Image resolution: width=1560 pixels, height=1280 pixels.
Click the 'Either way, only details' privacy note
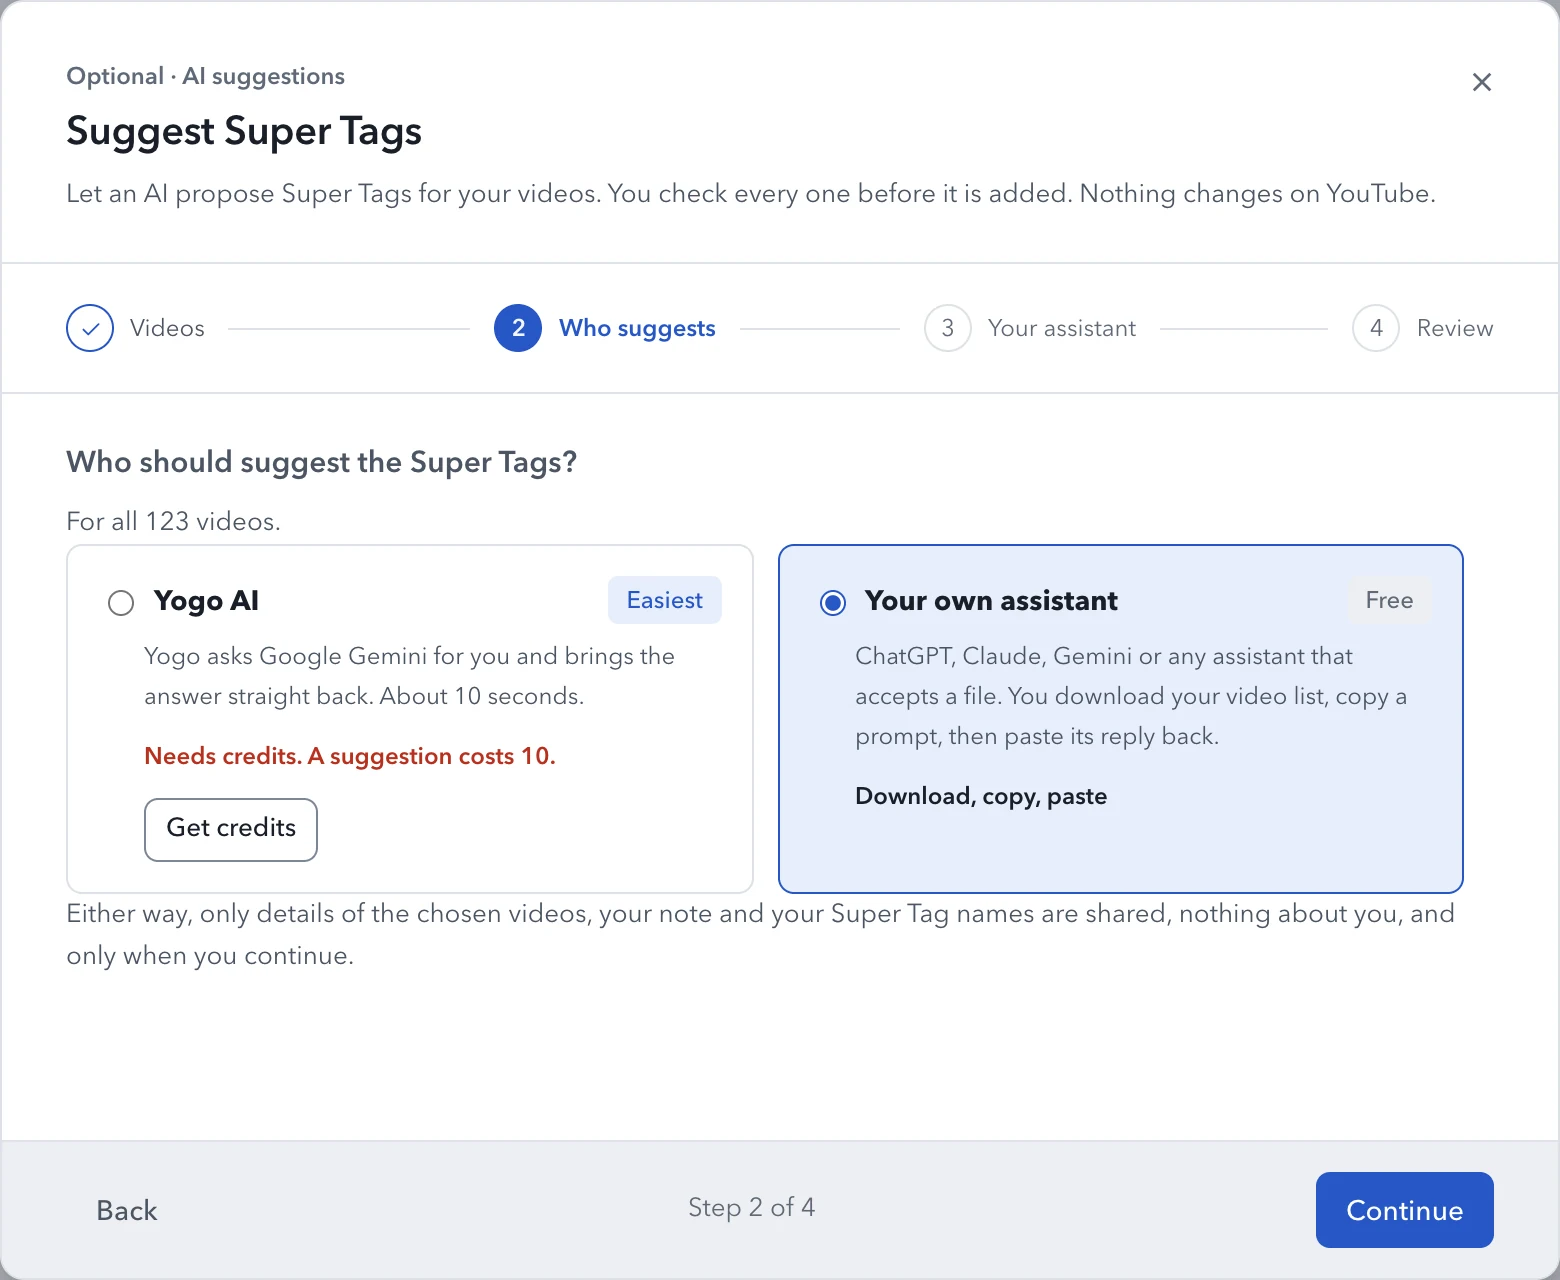click(760, 934)
